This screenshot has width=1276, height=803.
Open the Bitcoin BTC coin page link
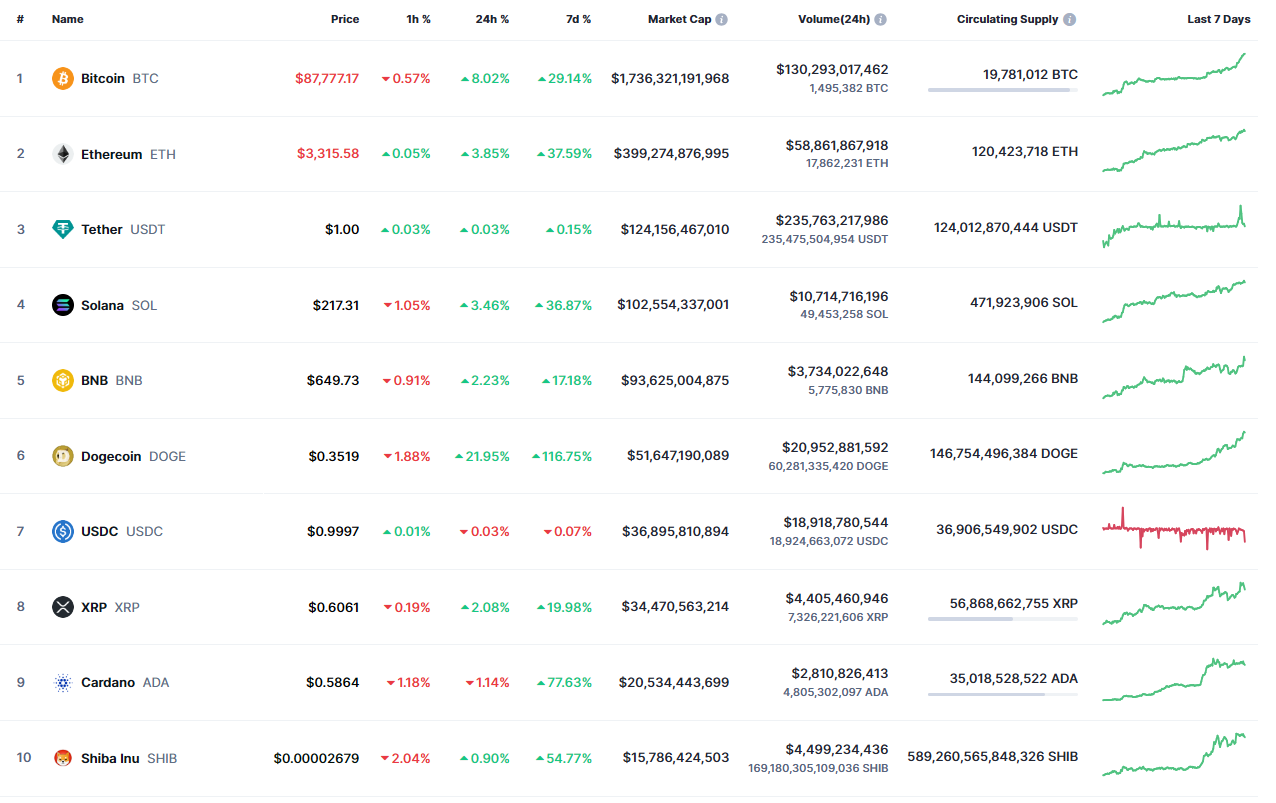point(105,78)
